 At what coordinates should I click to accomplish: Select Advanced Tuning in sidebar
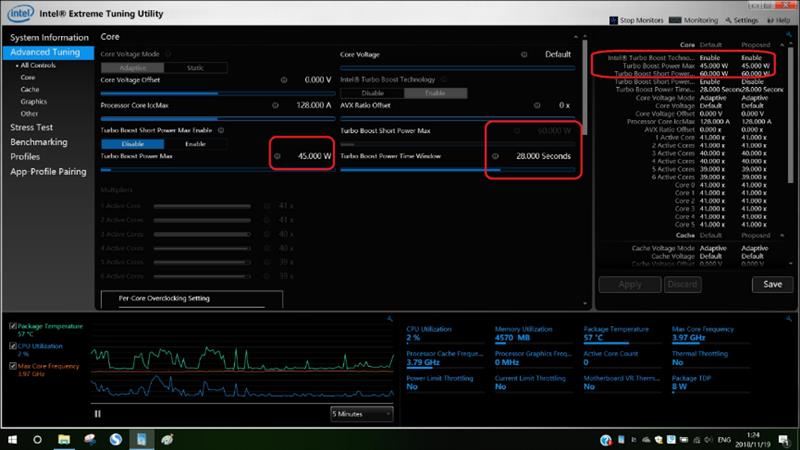(x=48, y=53)
